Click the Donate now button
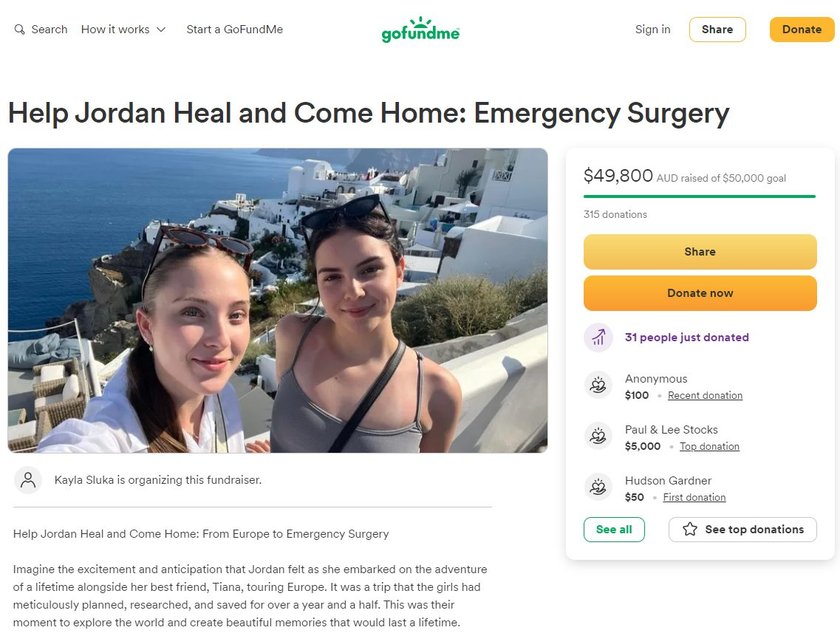This screenshot has width=840, height=633. point(700,293)
